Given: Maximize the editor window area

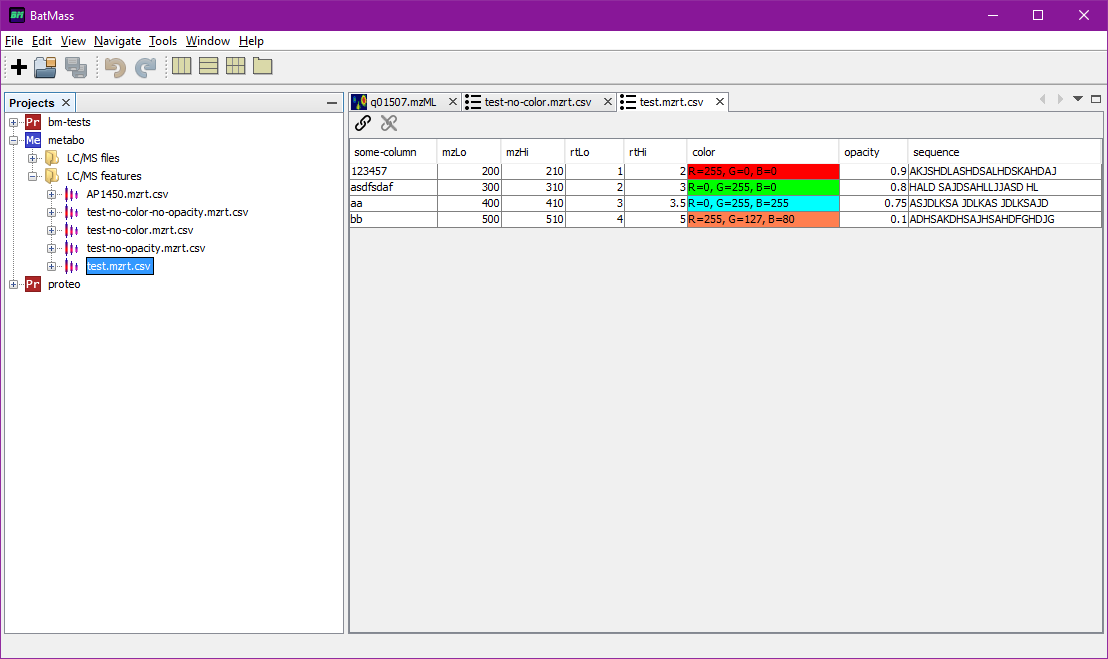Looking at the screenshot, I should click(x=1096, y=99).
